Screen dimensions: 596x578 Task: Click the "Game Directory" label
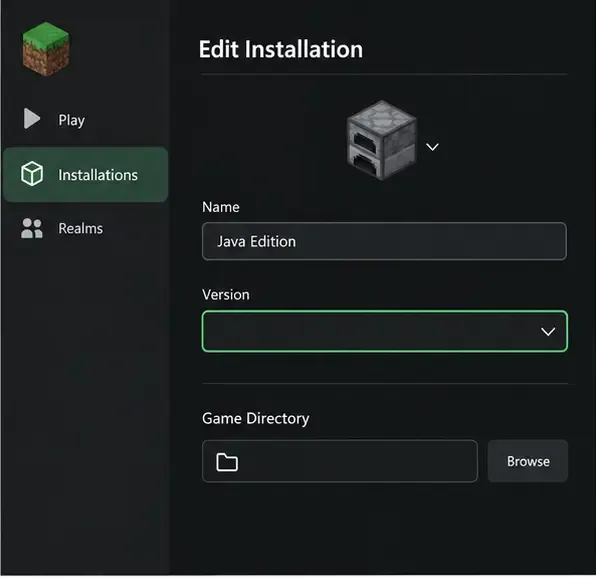click(255, 419)
